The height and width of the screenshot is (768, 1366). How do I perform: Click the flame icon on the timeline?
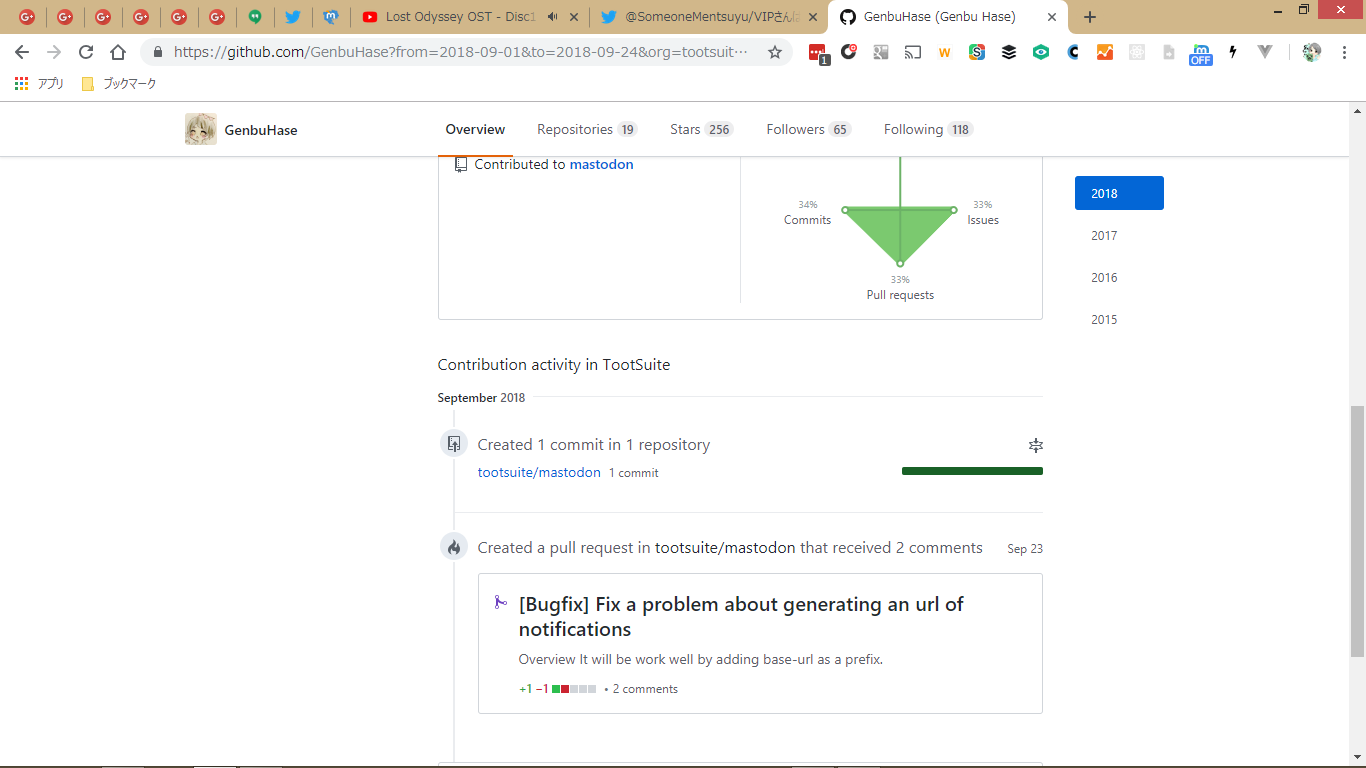click(x=454, y=547)
